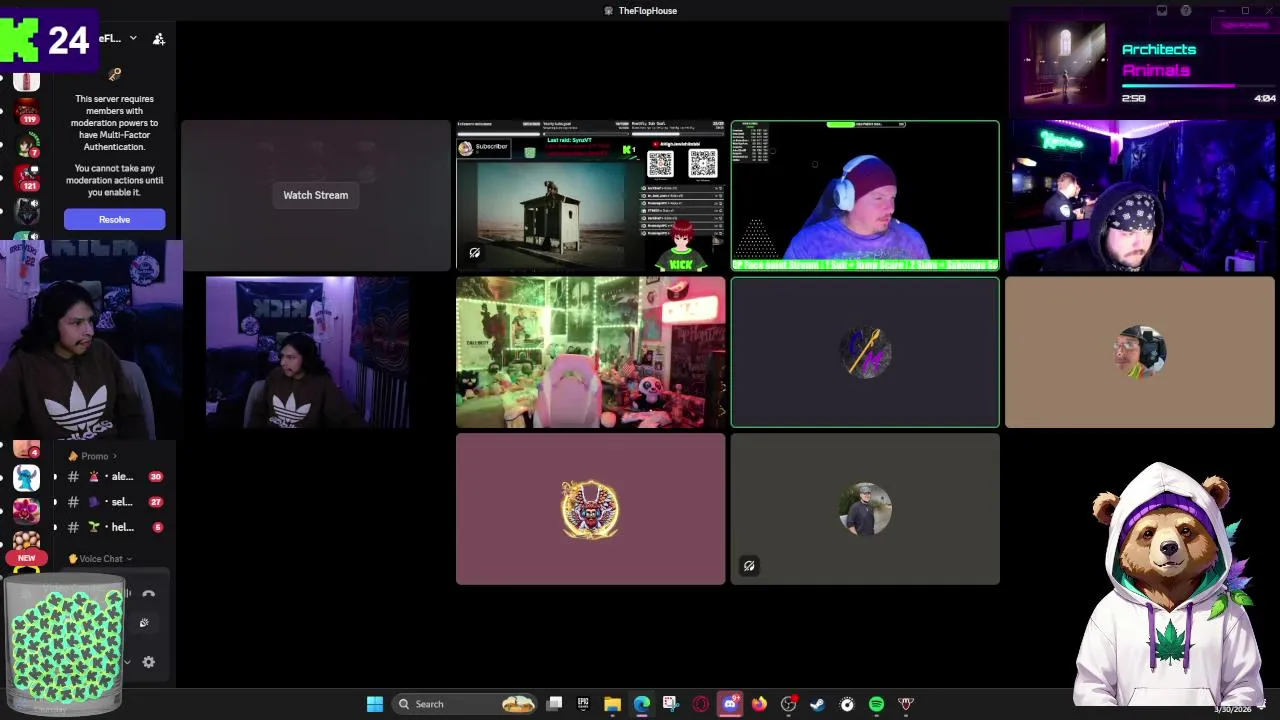Image resolution: width=1280 pixels, height=720 pixels.
Task: Click the TheFlopHouse window title
Action: click(x=647, y=11)
